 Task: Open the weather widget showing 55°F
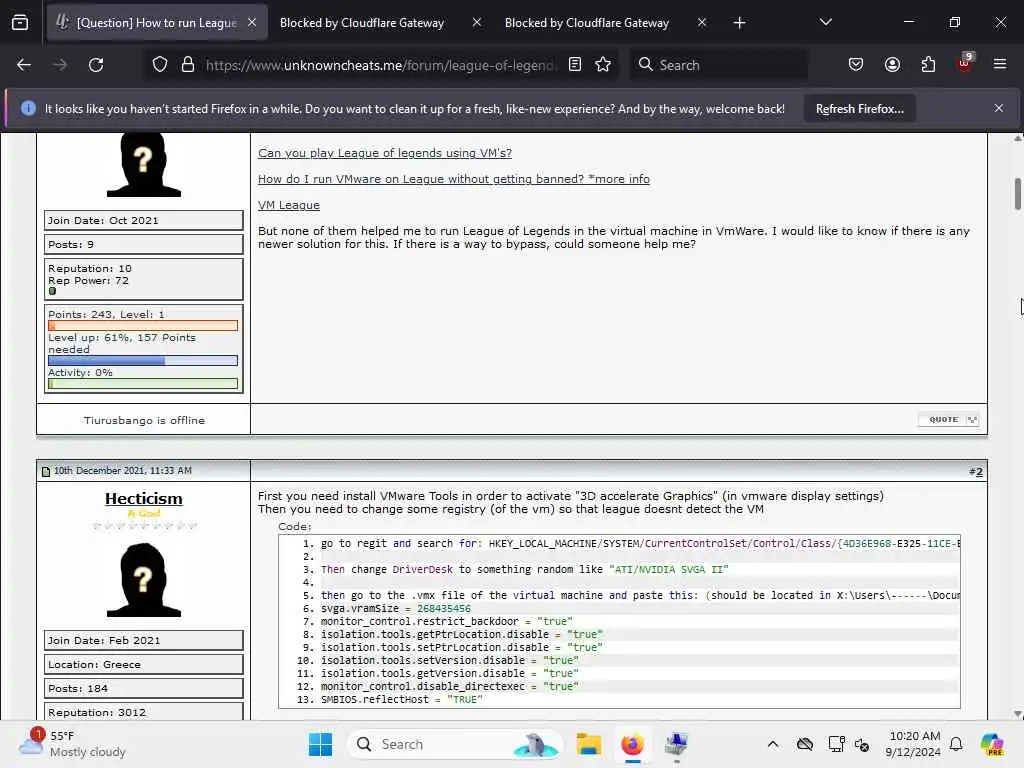tap(72, 744)
